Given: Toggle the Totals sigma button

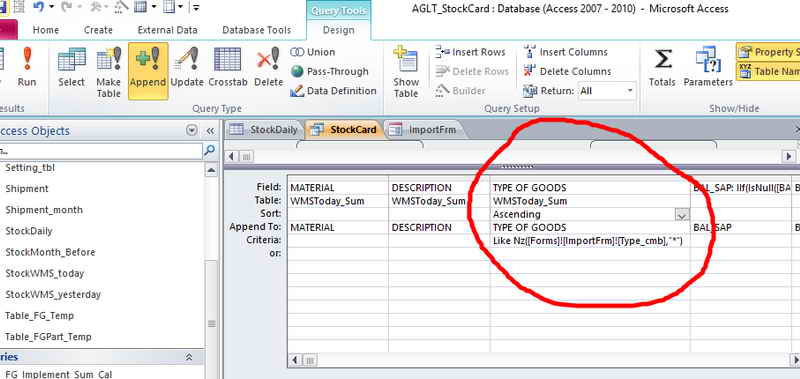Looking at the screenshot, I should pos(662,67).
